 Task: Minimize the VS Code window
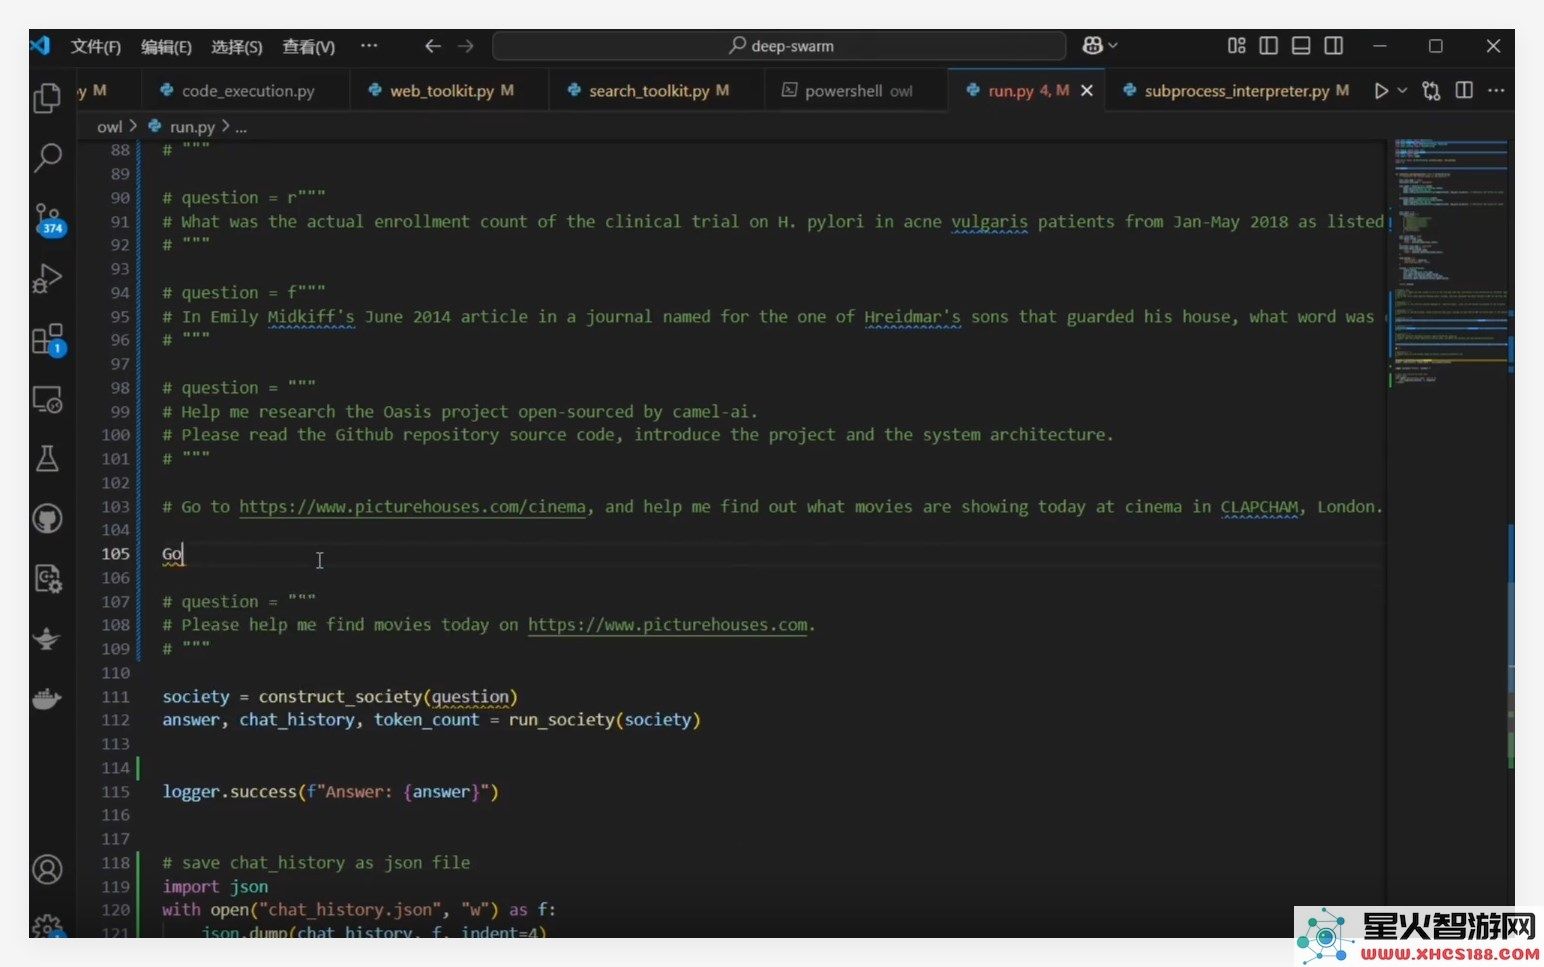(1380, 46)
